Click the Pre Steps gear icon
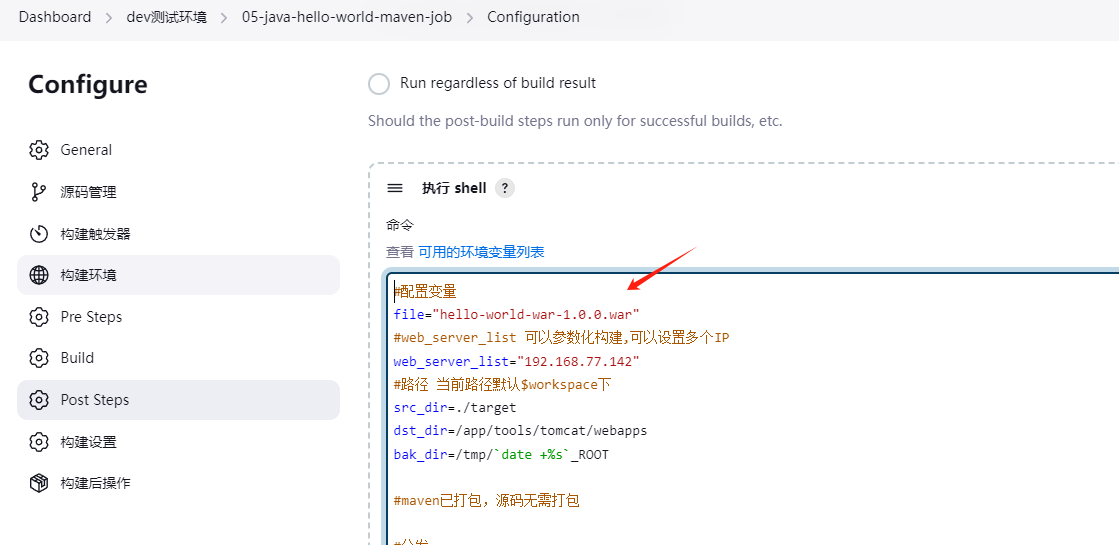This screenshot has height=545, width=1119. point(39,317)
